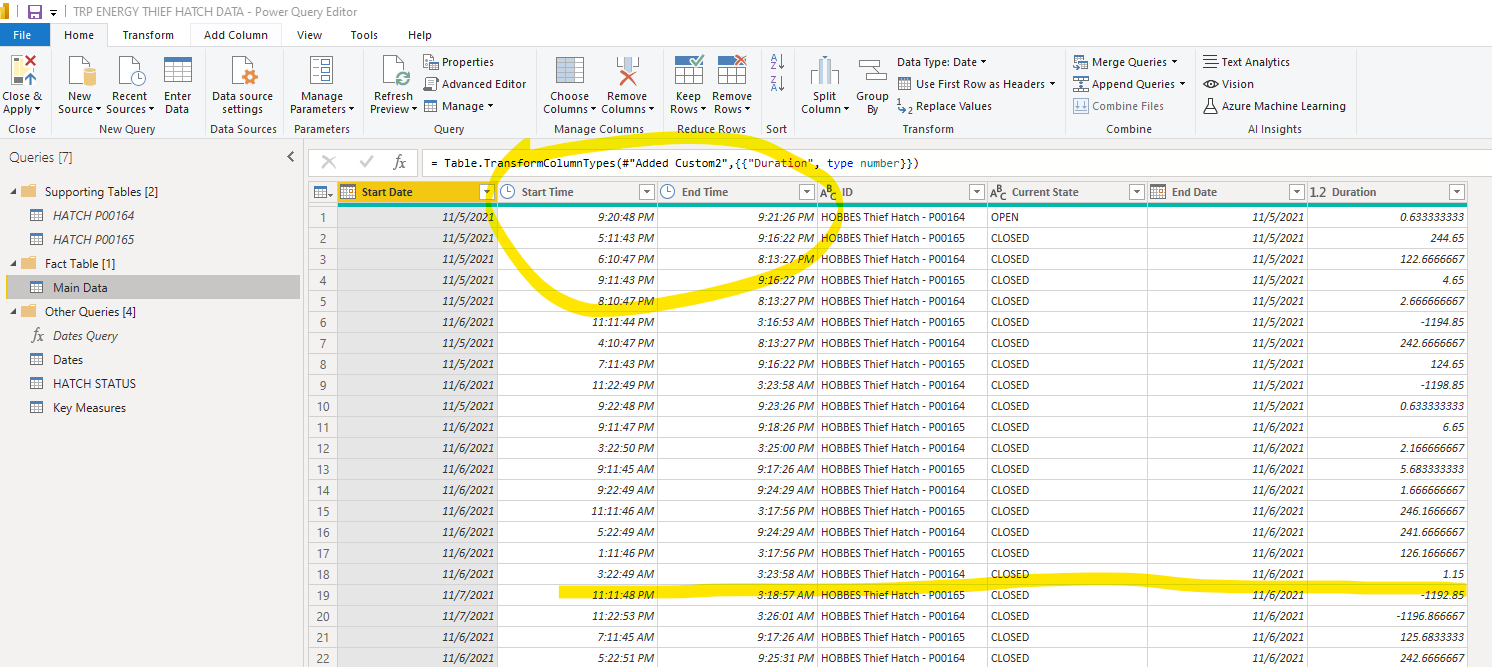
Task: Click the Recent Sources icon
Action: pos(130,72)
